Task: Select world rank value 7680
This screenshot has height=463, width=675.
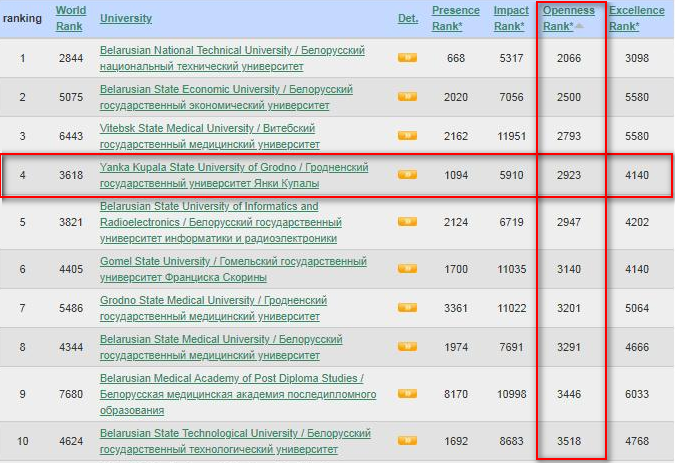Action: [x=71, y=394]
